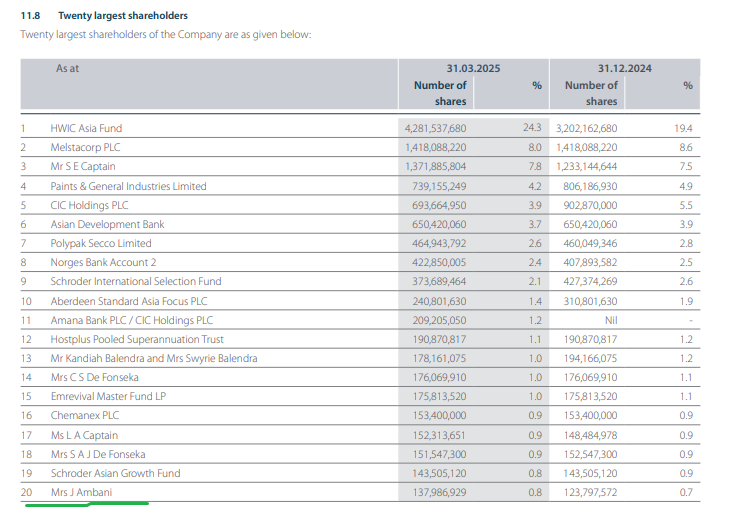Click share count "152,313,651"

(439, 436)
